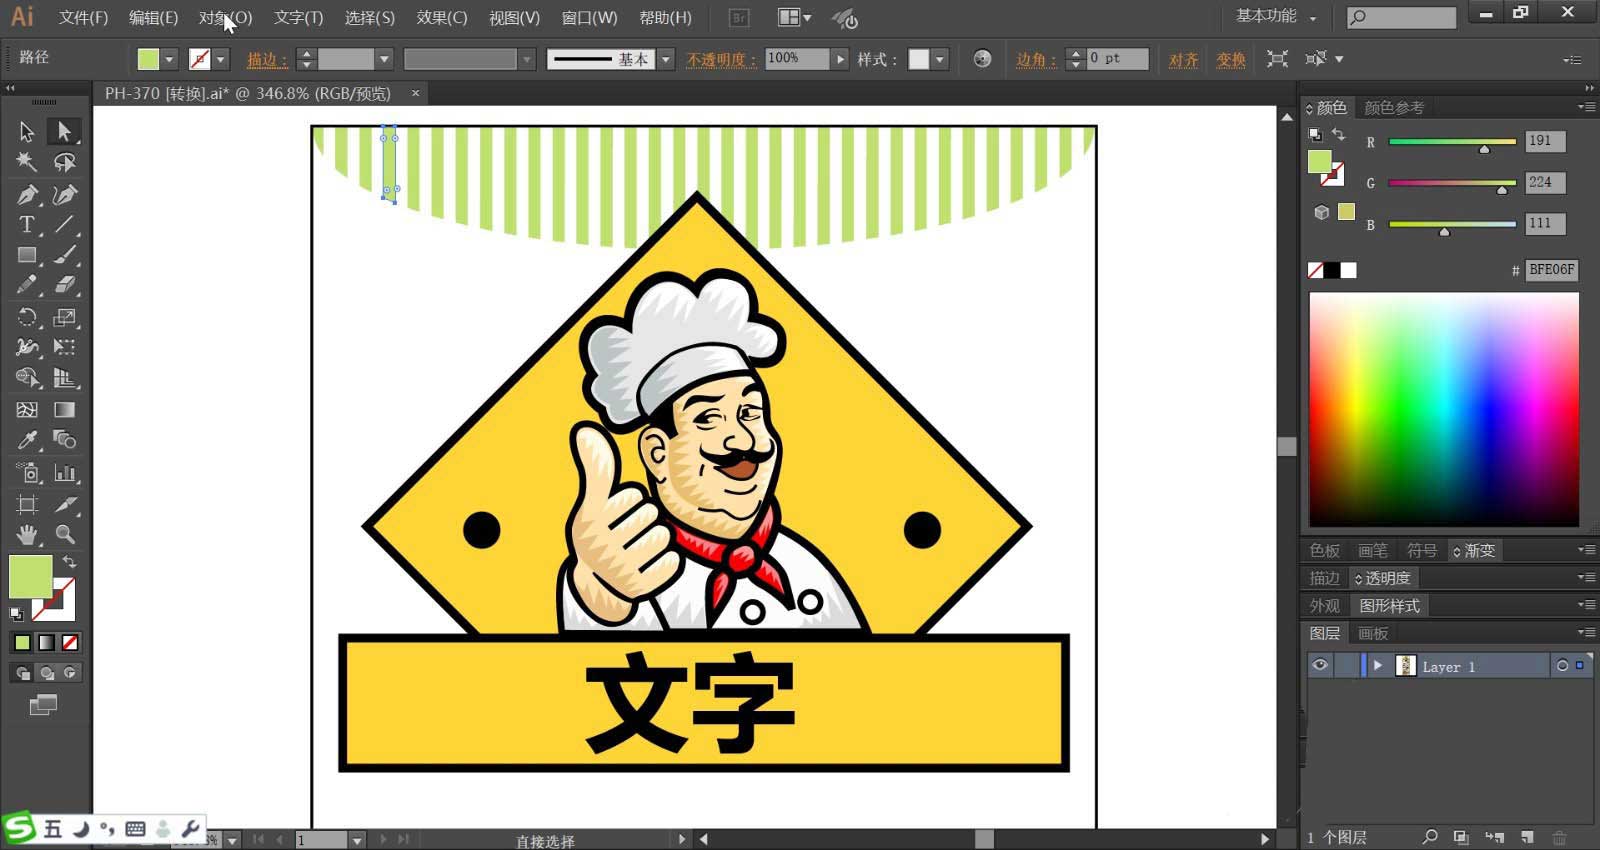This screenshot has width=1600, height=850.
Task: Choose the Paintbrush tool
Action: tap(65, 256)
